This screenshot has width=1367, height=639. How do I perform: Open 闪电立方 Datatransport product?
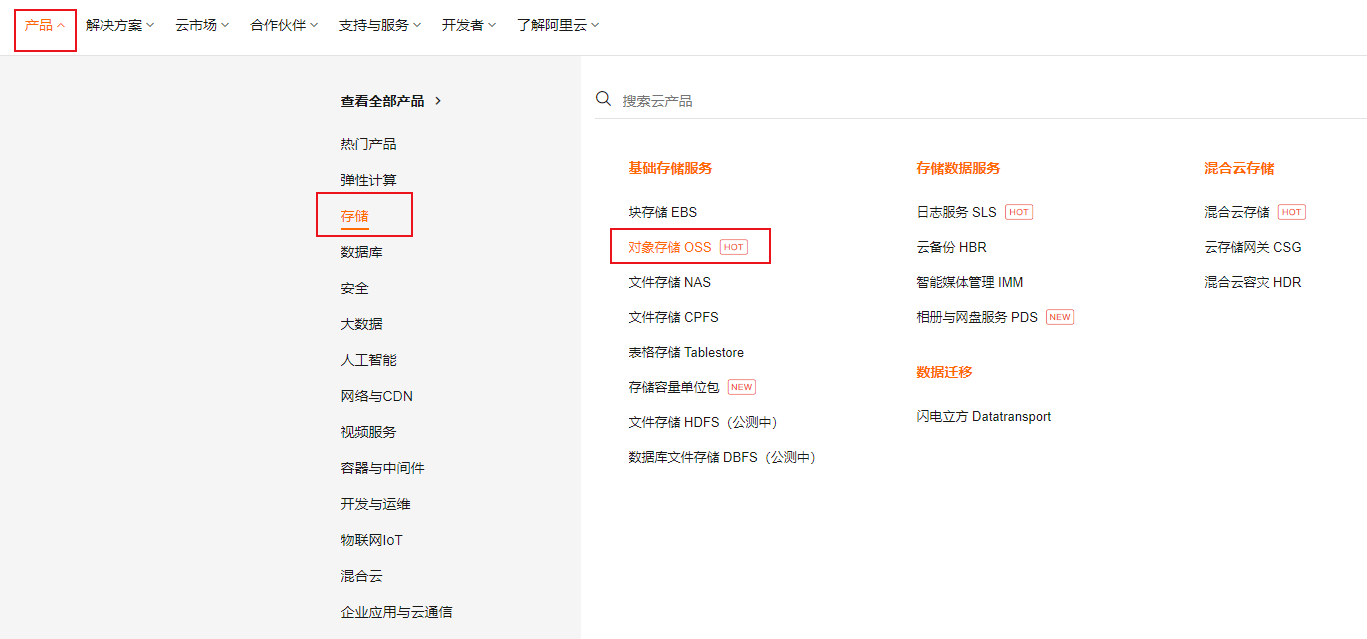click(983, 416)
